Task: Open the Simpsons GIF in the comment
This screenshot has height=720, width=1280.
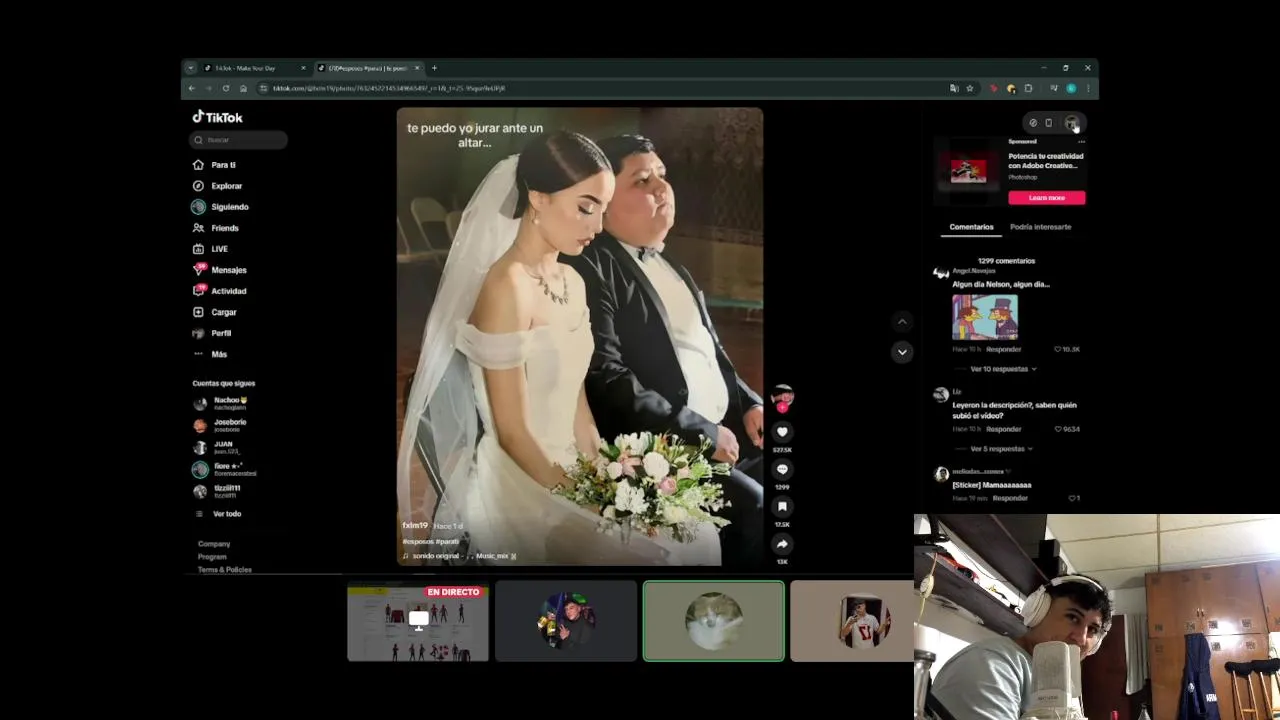Action: (985, 317)
